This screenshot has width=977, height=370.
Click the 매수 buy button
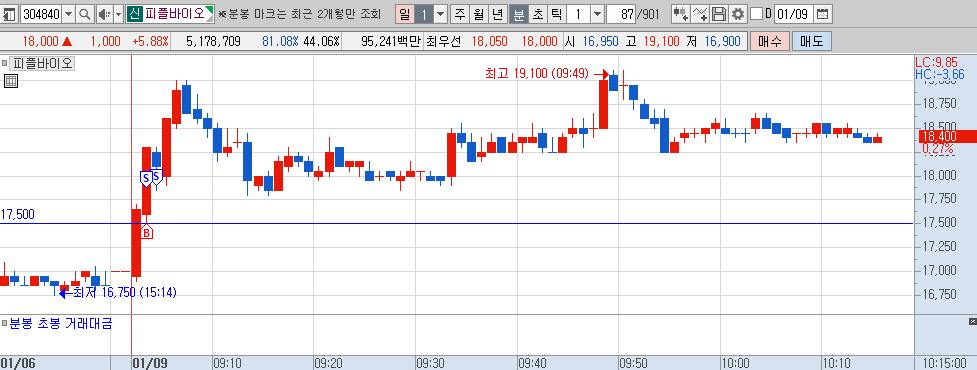(770, 42)
